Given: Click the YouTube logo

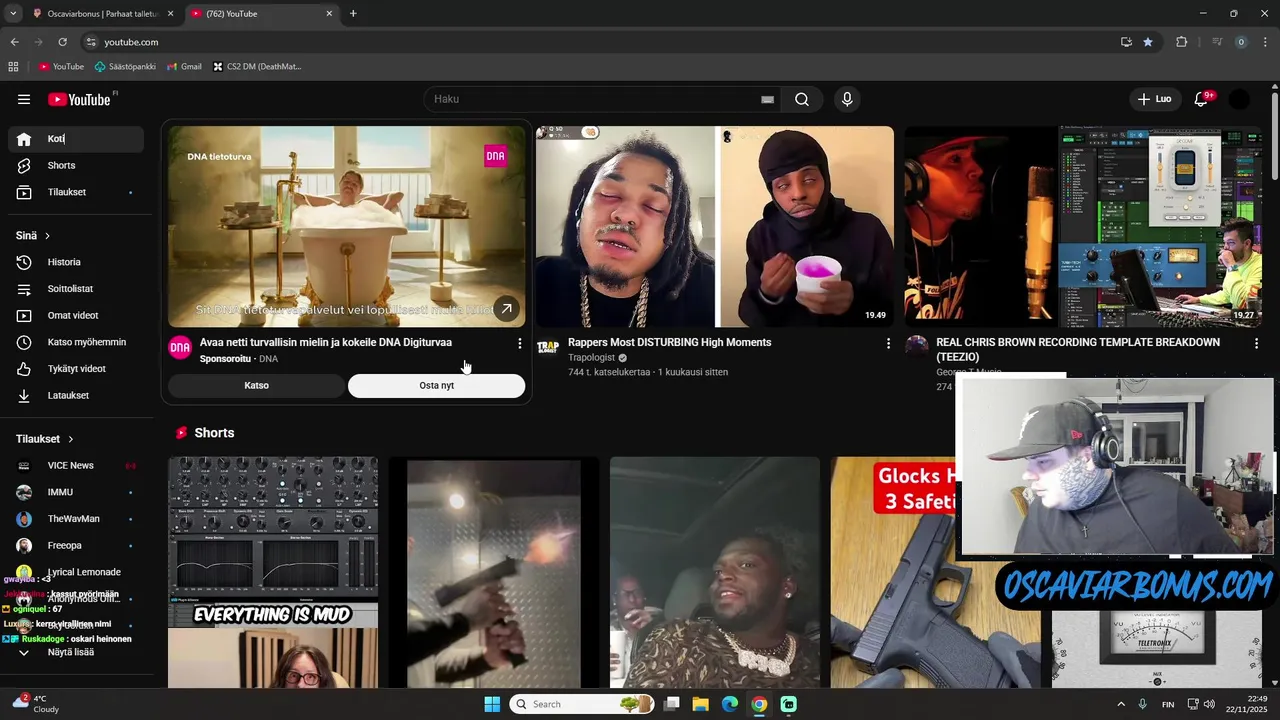Looking at the screenshot, I should click(x=80, y=99).
